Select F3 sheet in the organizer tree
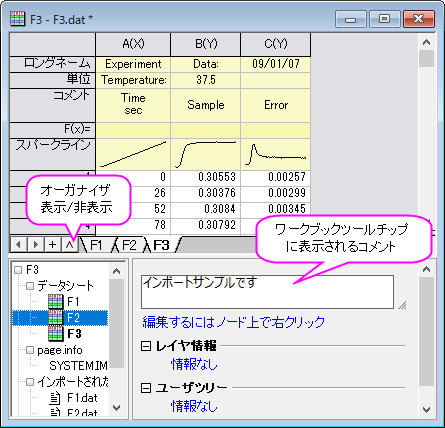The height and width of the screenshot is (428, 445). [74, 334]
